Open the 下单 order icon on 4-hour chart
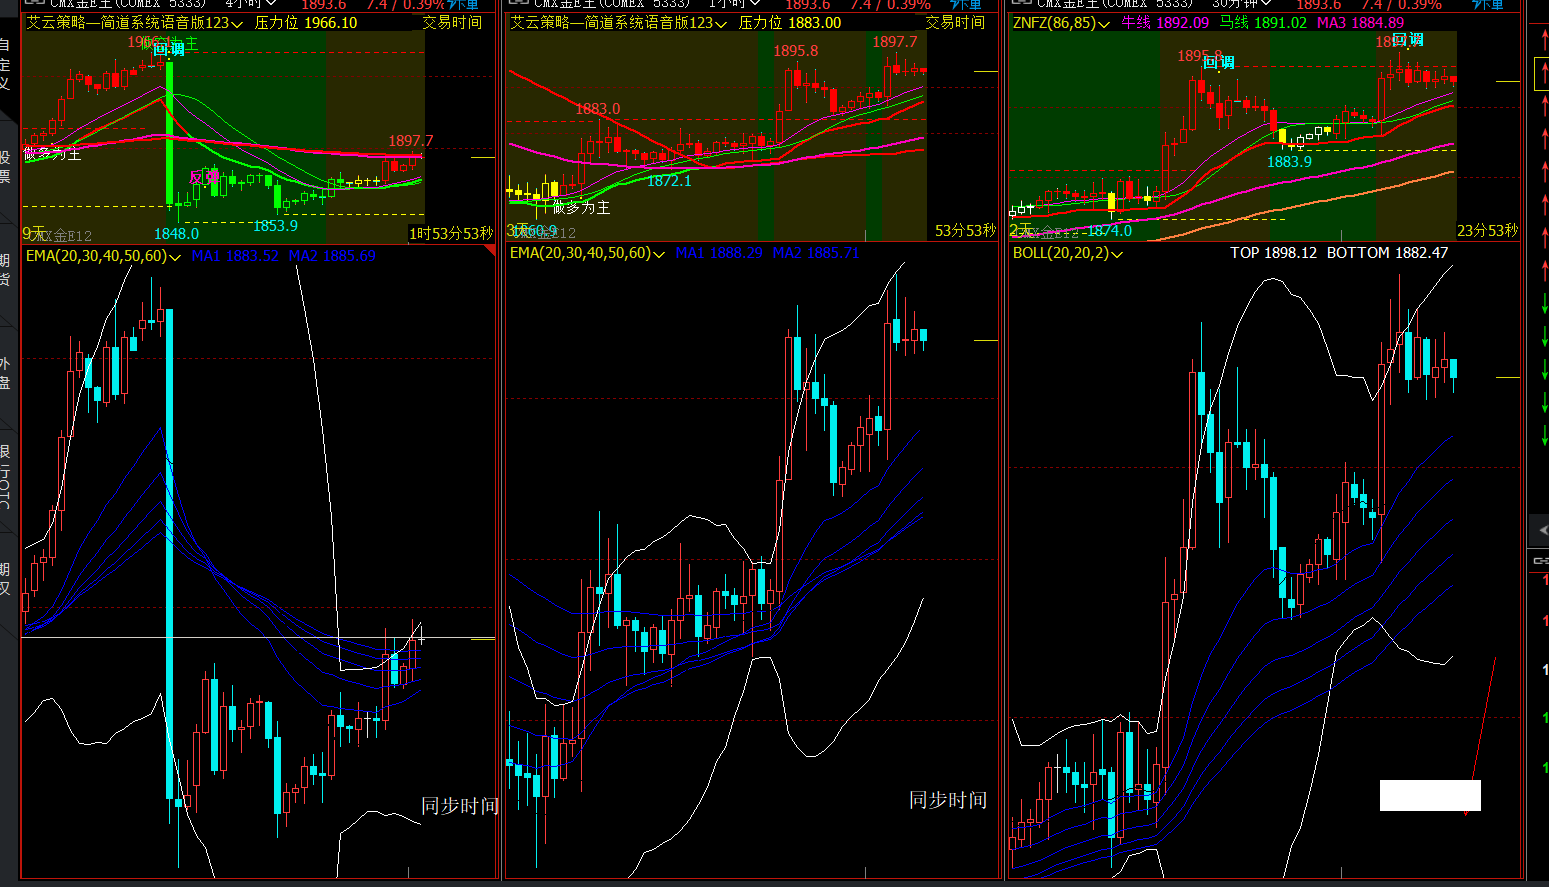The image size is (1549, 887). pos(464,5)
